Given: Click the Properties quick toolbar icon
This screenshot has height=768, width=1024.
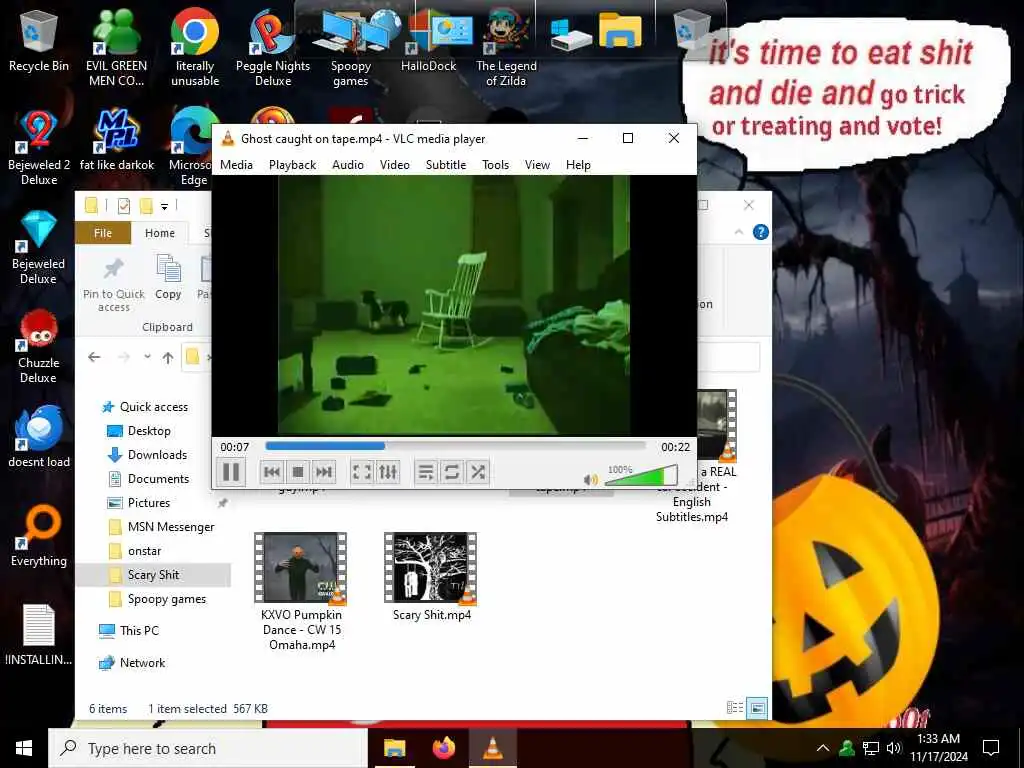Looking at the screenshot, I should [x=123, y=206].
